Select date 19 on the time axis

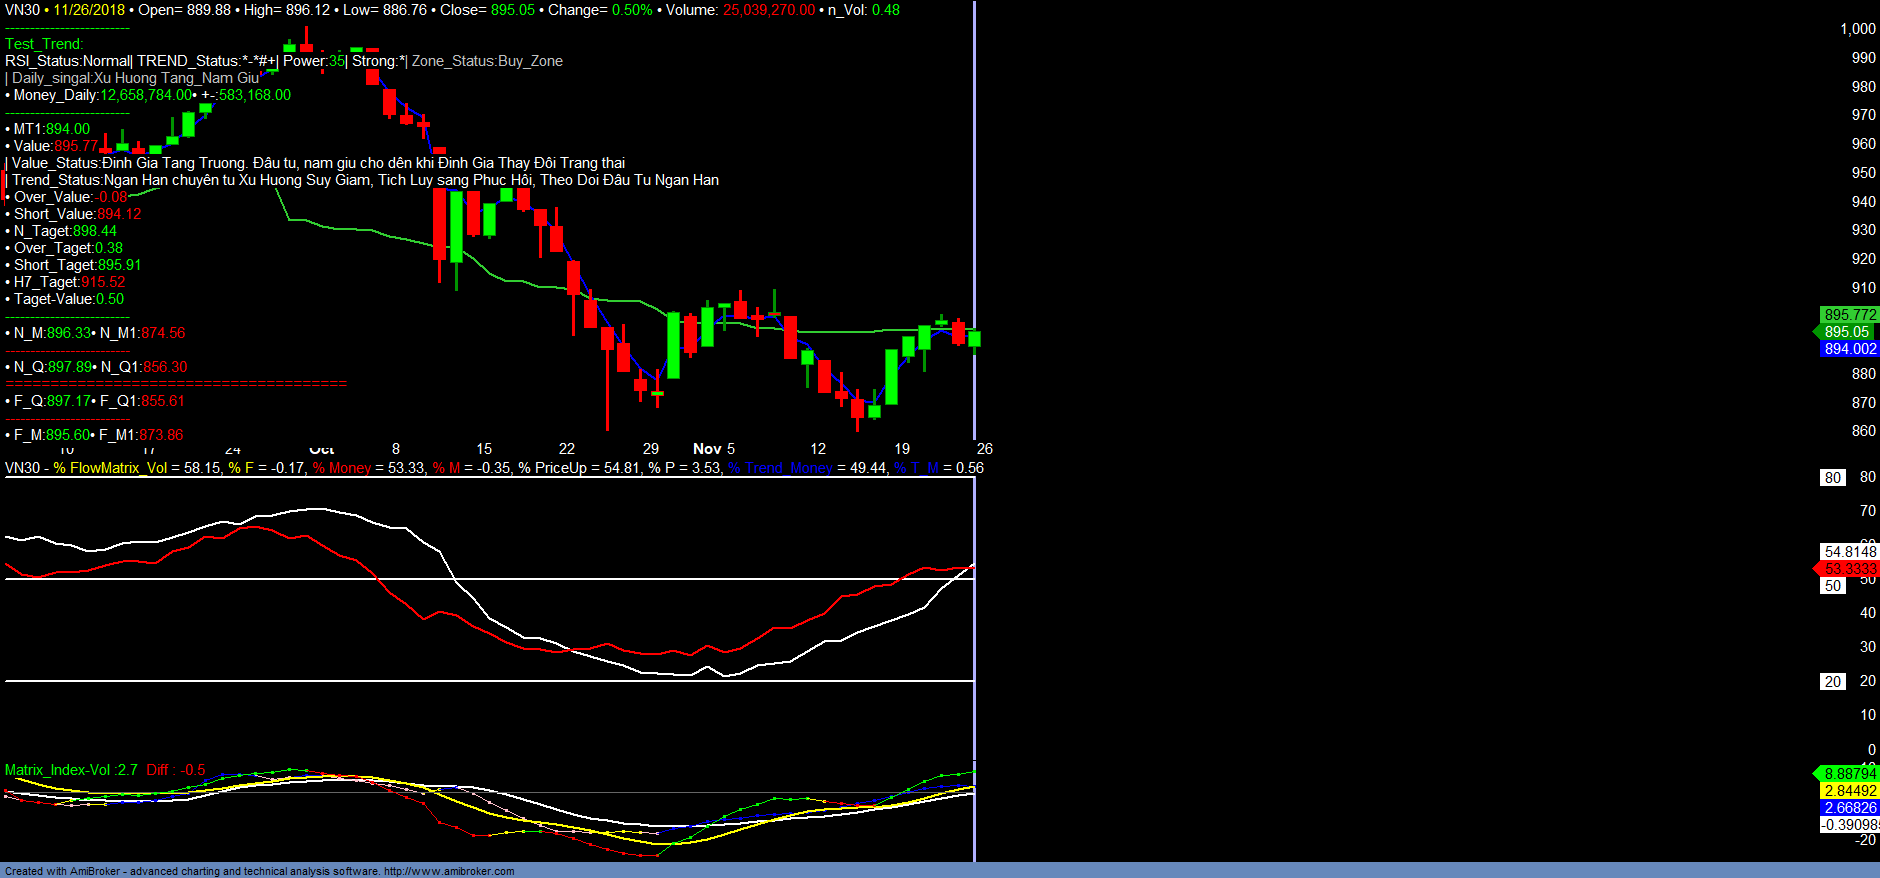(902, 449)
